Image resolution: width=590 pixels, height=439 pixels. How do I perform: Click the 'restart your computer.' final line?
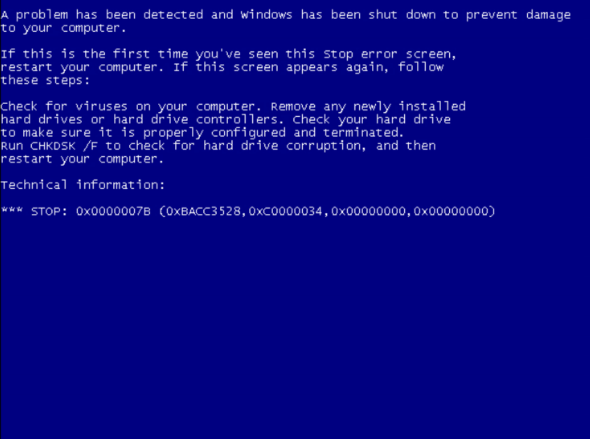point(82,159)
